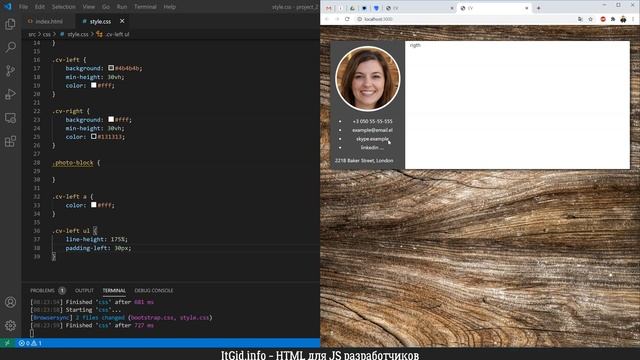
Task: Bookmark this page with star icon
Action: click(590, 19)
